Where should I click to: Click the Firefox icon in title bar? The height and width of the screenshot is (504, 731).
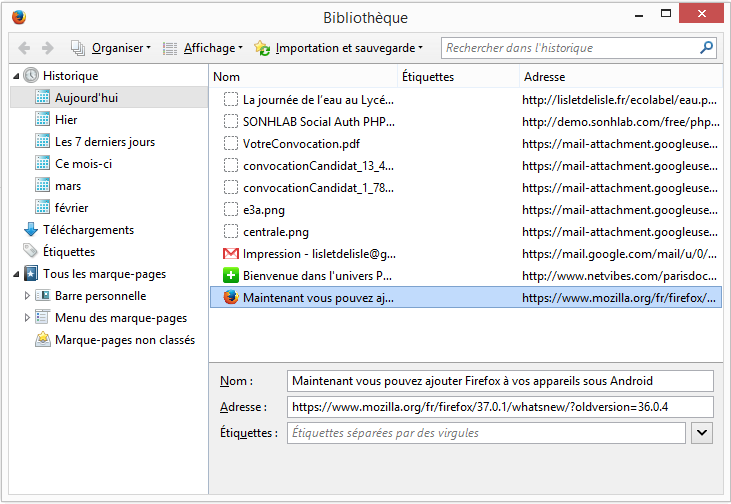click(18, 17)
